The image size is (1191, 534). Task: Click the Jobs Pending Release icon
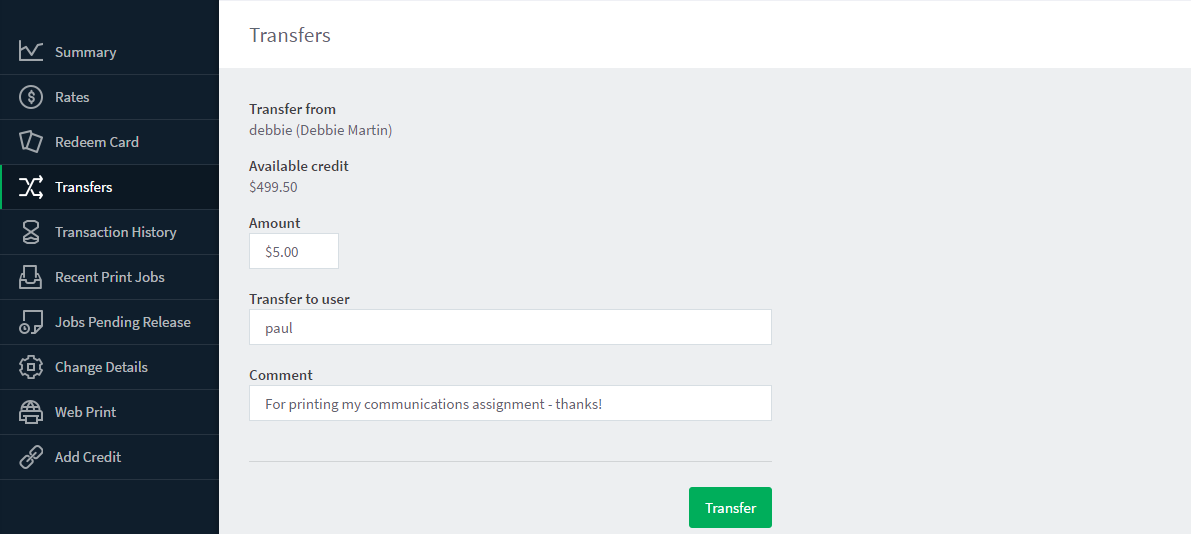31,322
